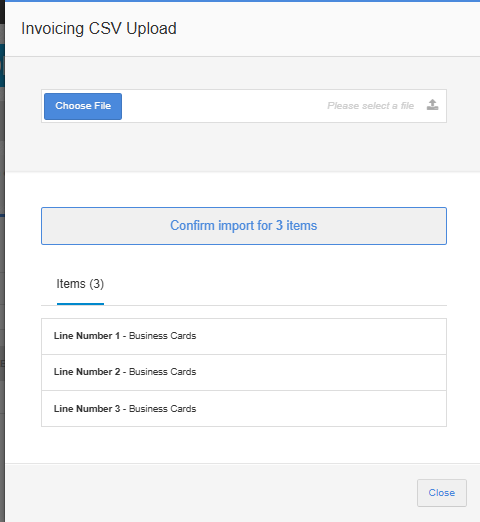Click the gray upload panel below the file field
Image resolution: width=480 pixels, height=522 pixels.
pos(244,147)
